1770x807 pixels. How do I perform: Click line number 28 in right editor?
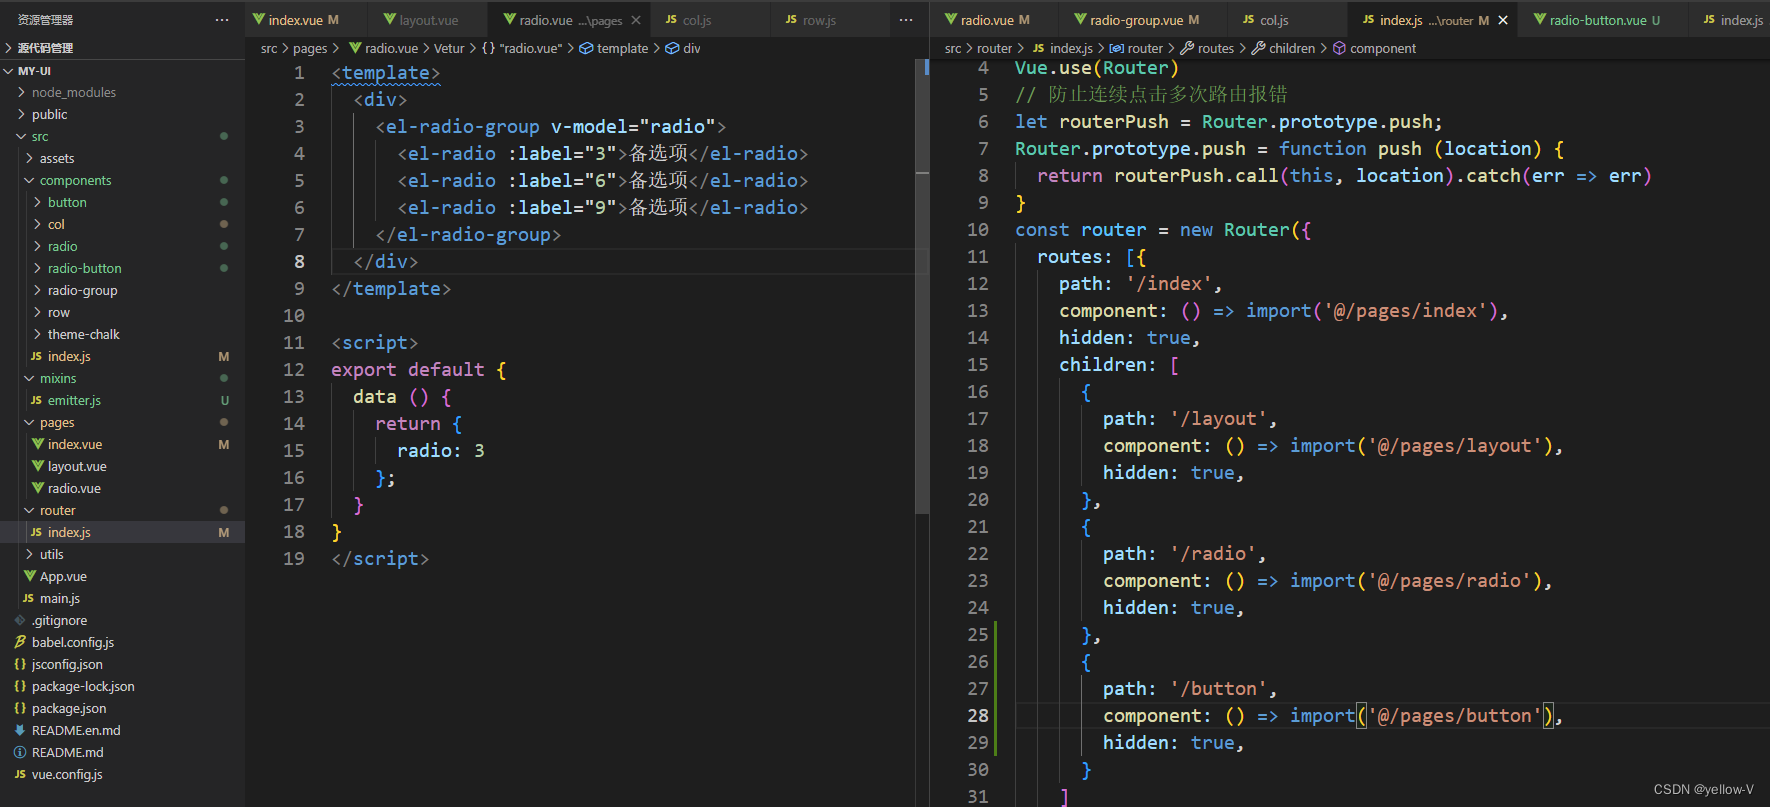978,716
